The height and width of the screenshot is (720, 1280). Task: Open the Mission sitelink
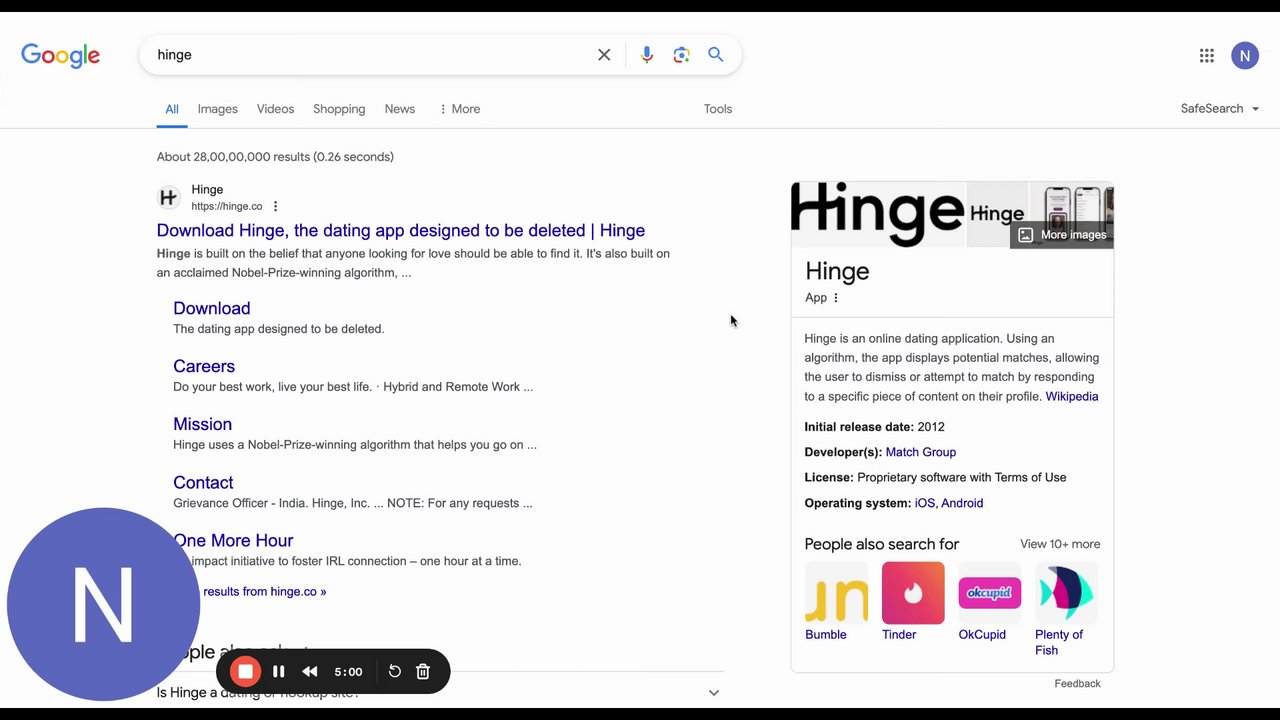(x=202, y=425)
